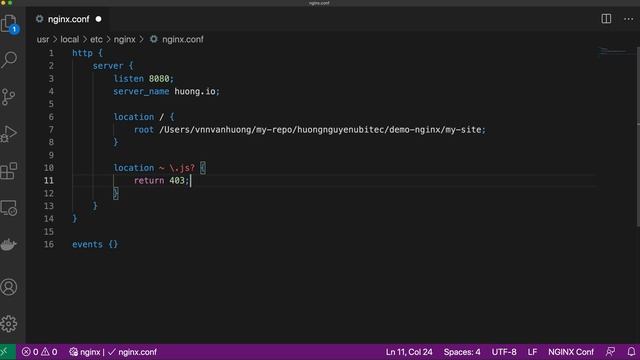Click the 'huong.io' server name value
This screenshot has width=640, height=360.
click(195, 91)
